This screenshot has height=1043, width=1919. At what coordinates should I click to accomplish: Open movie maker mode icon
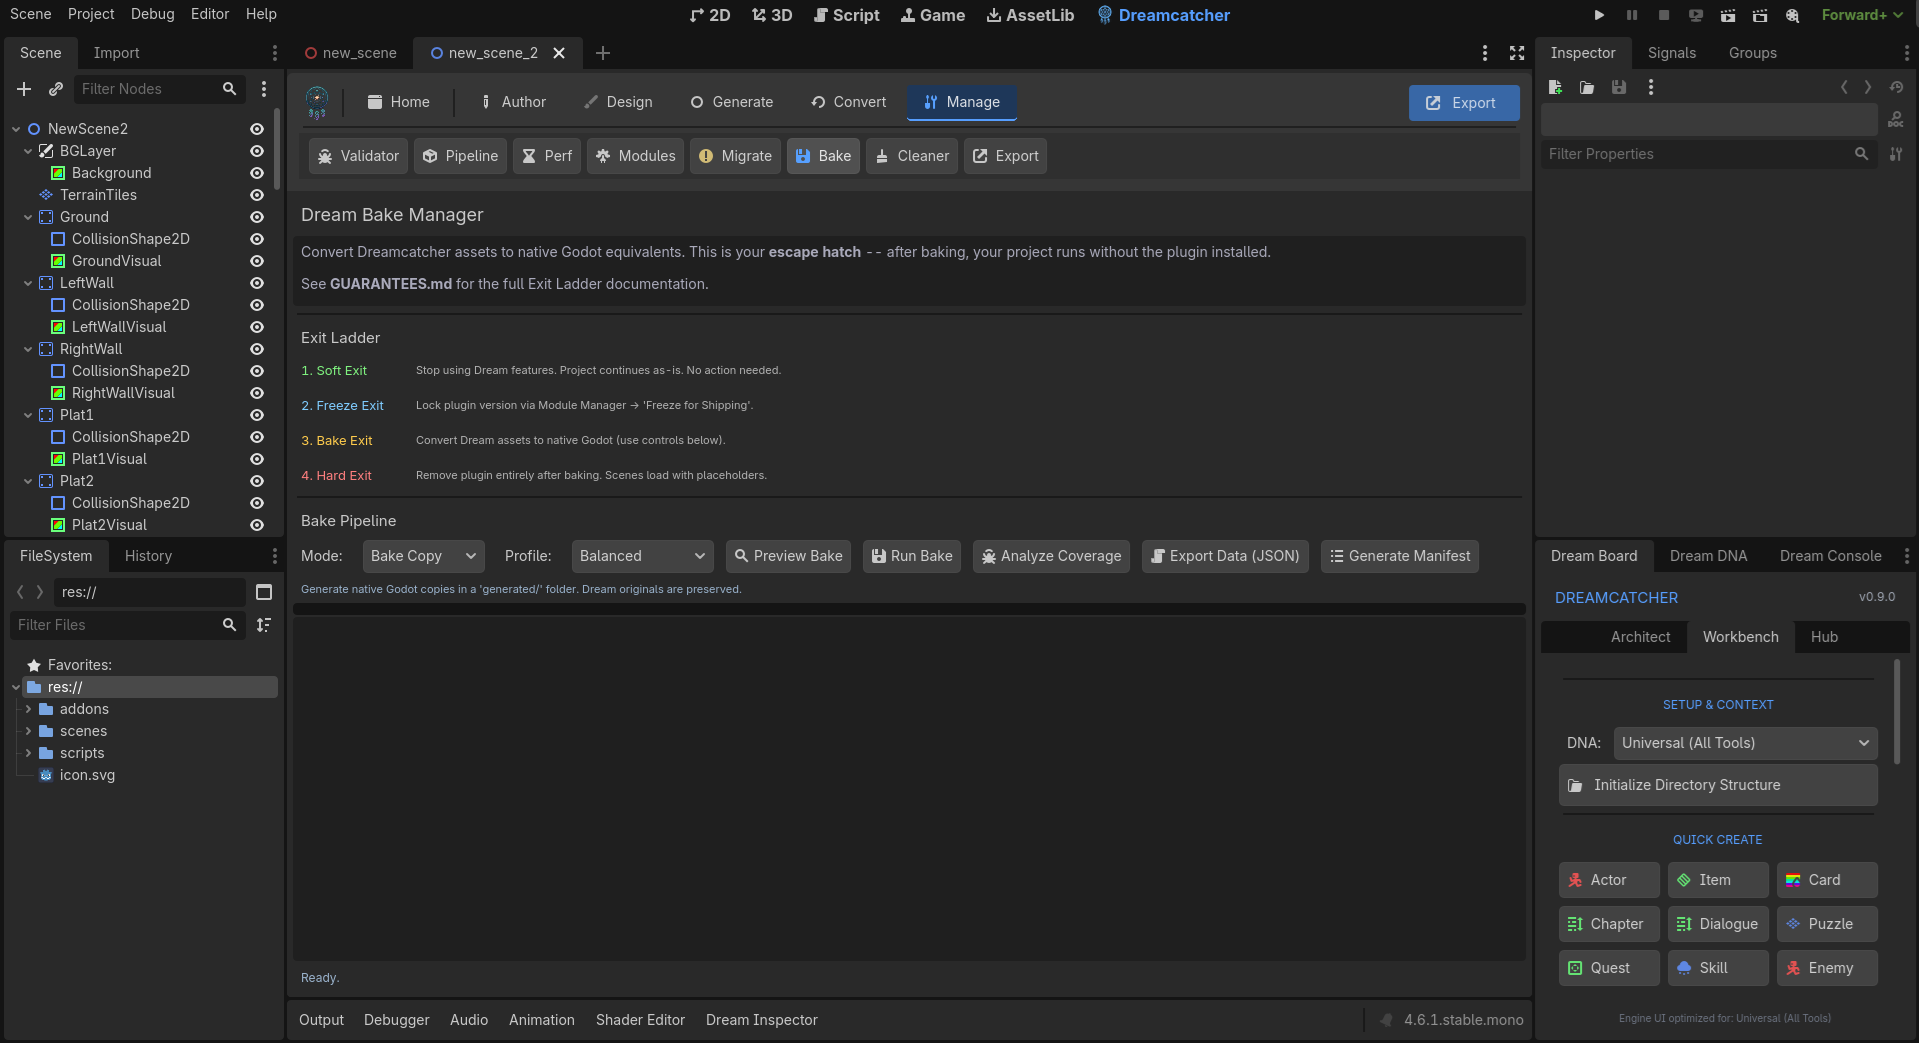(1792, 15)
